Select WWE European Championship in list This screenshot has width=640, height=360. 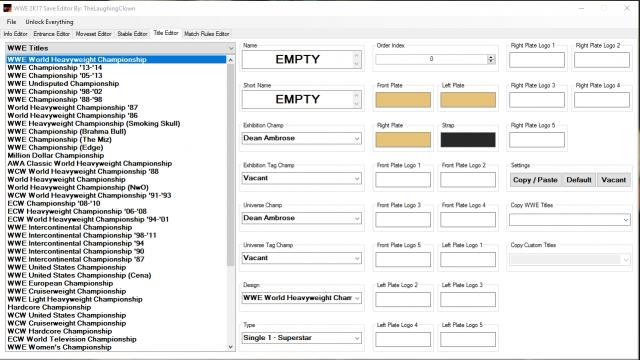[116, 283]
